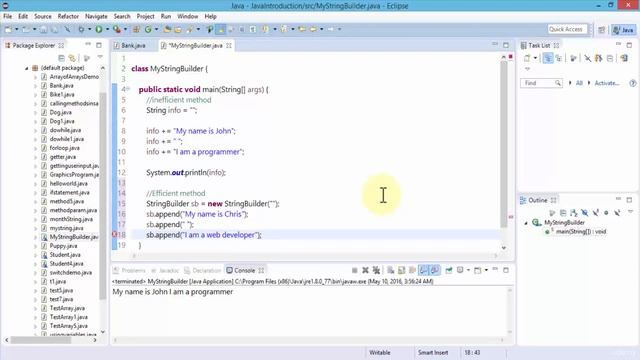Open the Project menu
Image resolution: width=640 pixels, height=360 pixels.
(x=145, y=16)
